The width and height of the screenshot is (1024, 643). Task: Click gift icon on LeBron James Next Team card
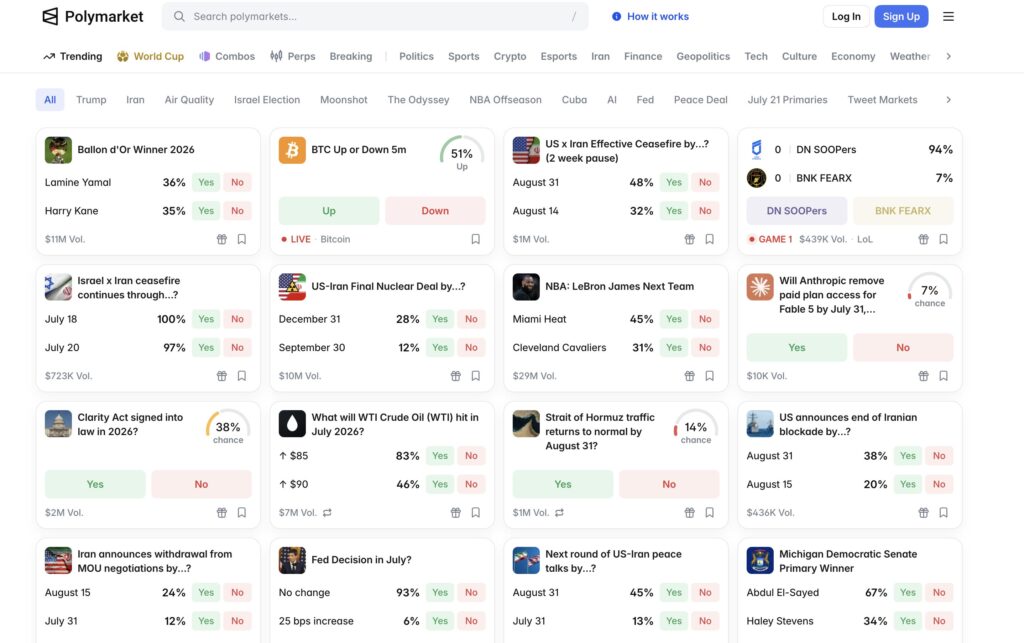(x=690, y=376)
